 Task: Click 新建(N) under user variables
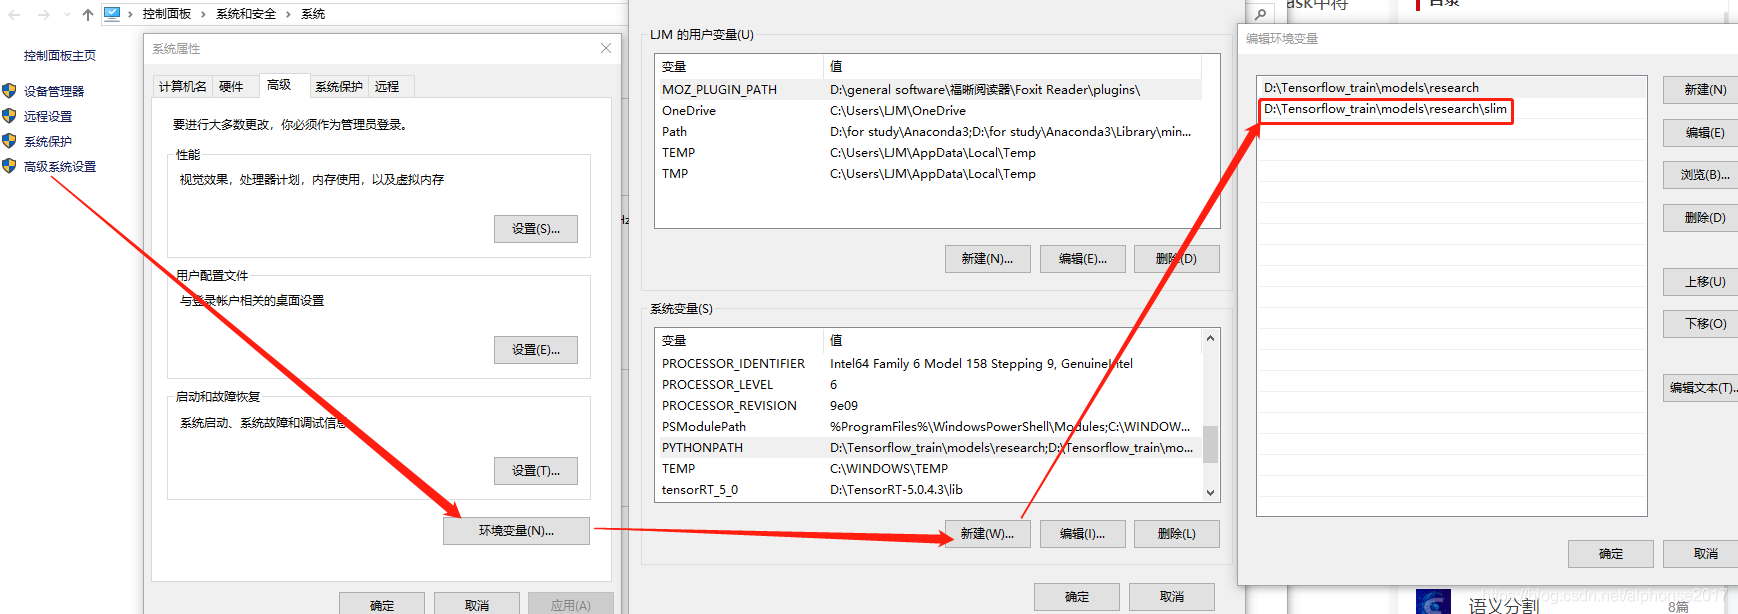click(987, 259)
